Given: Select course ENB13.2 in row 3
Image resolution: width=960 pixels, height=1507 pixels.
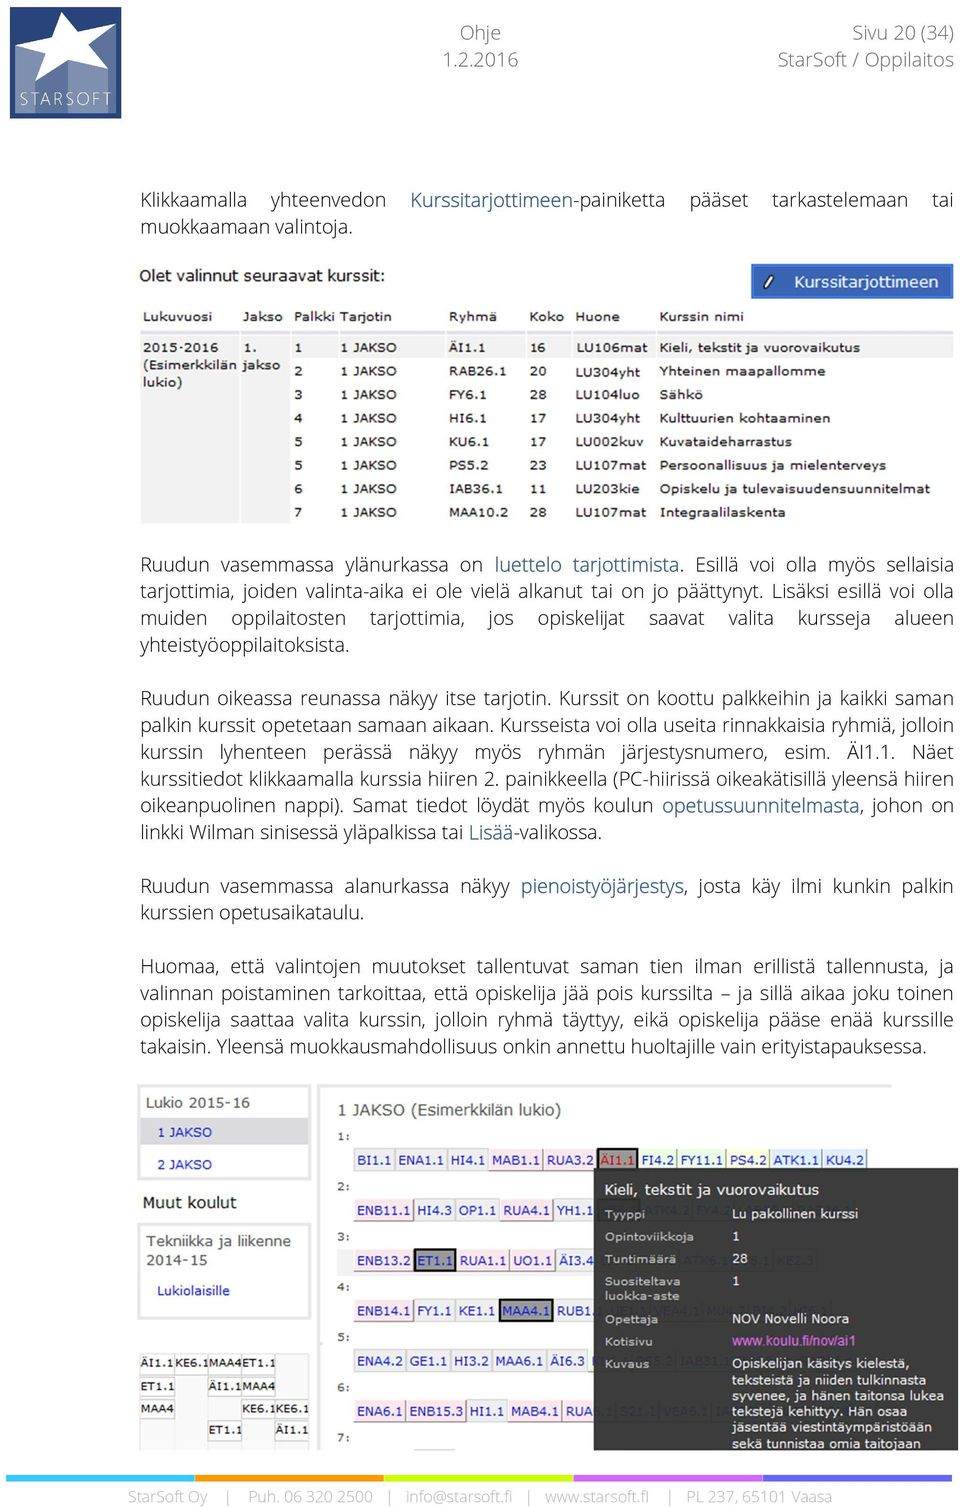Looking at the screenshot, I should pyautogui.click(x=384, y=1260).
